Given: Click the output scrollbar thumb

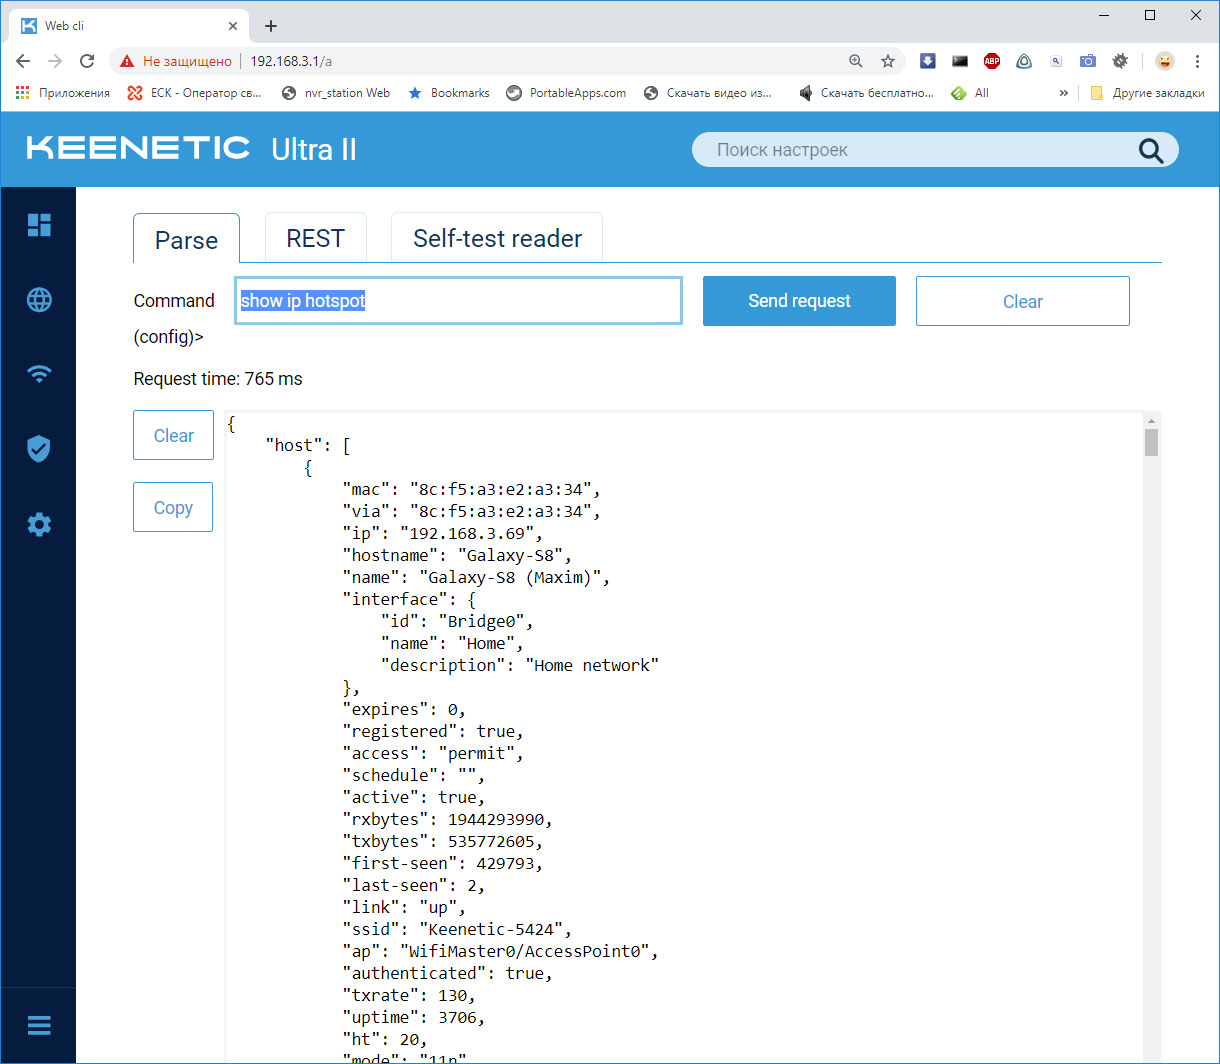Looking at the screenshot, I should (x=1151, y=442).
